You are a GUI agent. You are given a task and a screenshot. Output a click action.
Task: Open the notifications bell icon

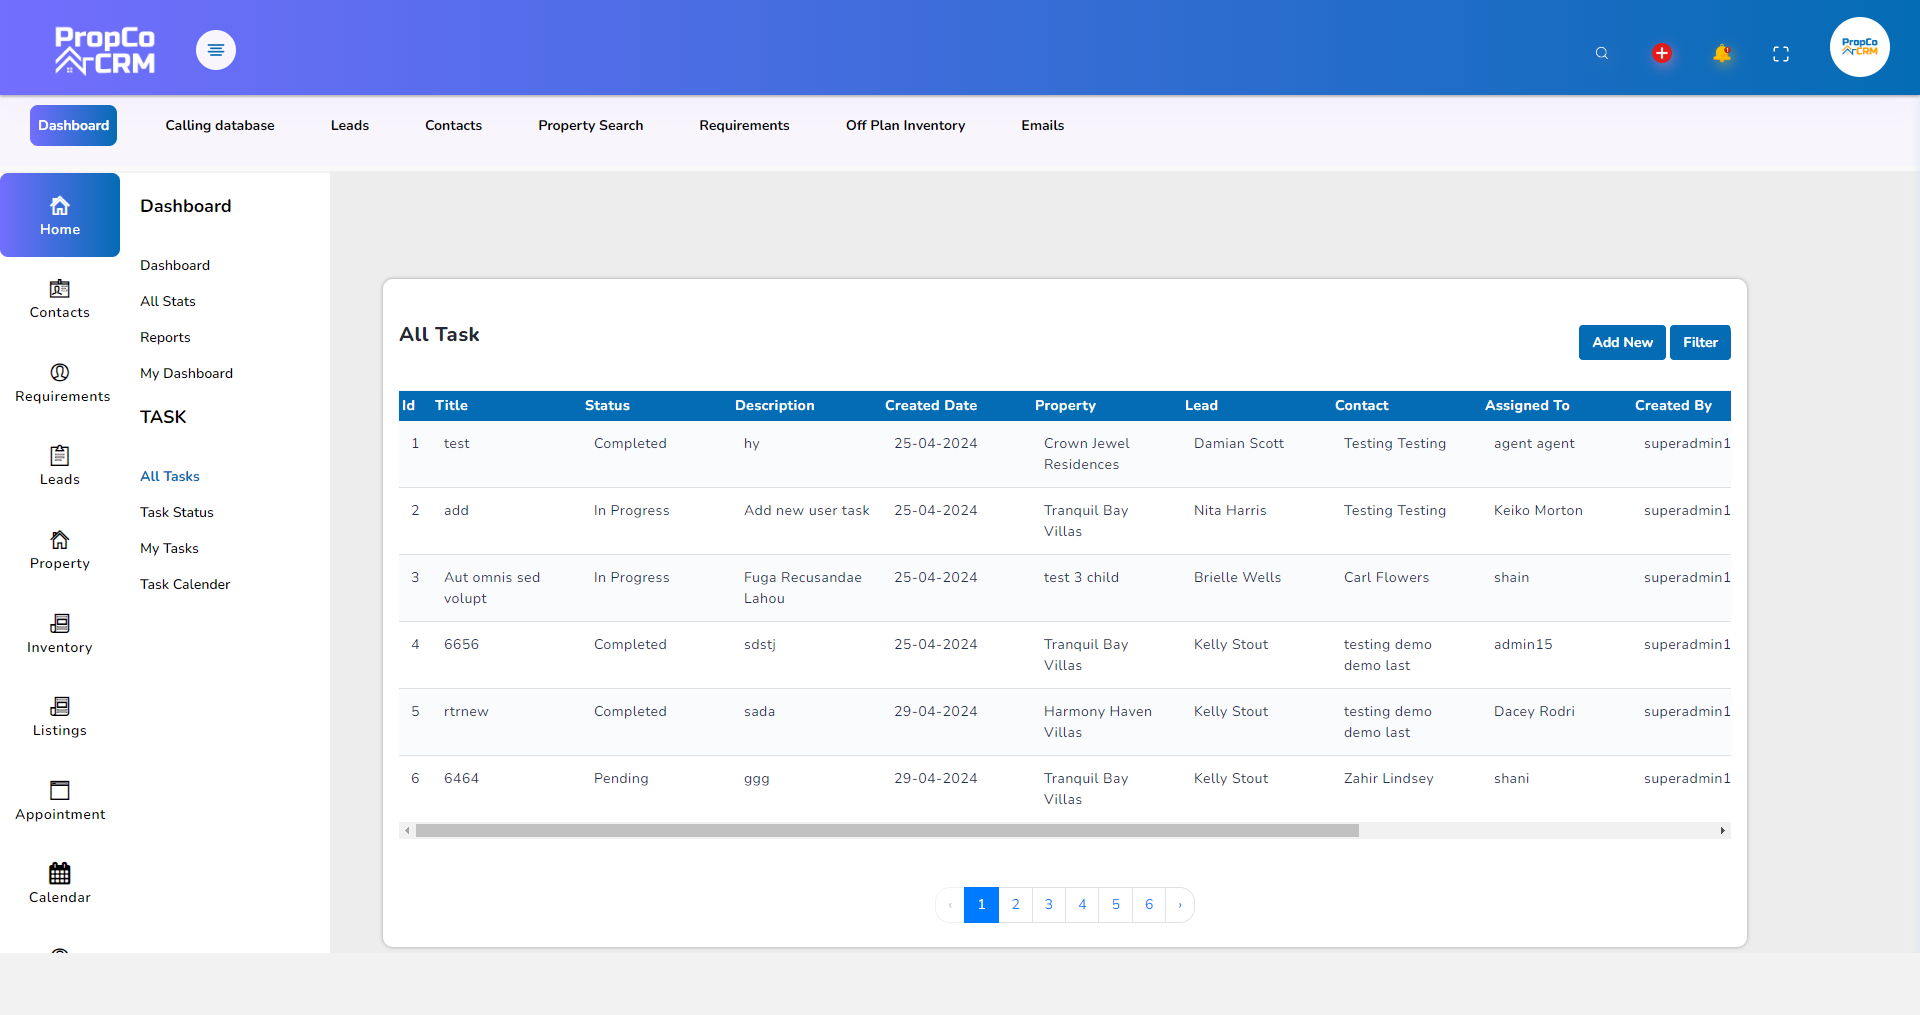[1721, 53]
